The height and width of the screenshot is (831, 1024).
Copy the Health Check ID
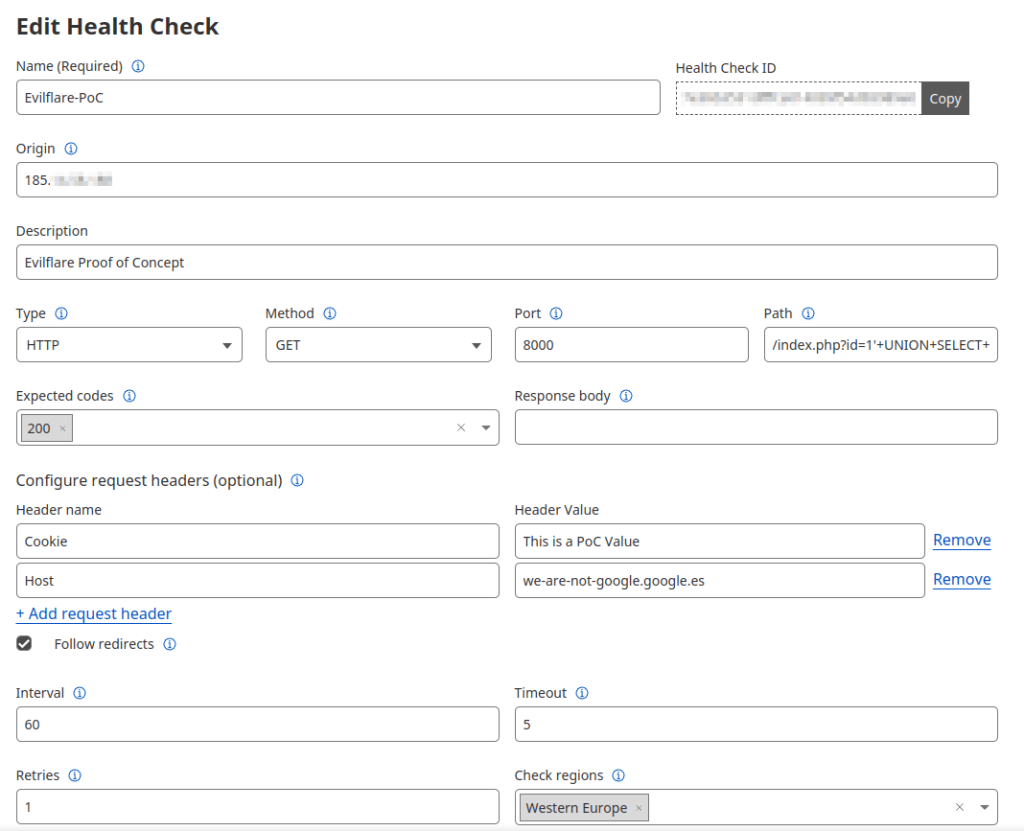944,99
